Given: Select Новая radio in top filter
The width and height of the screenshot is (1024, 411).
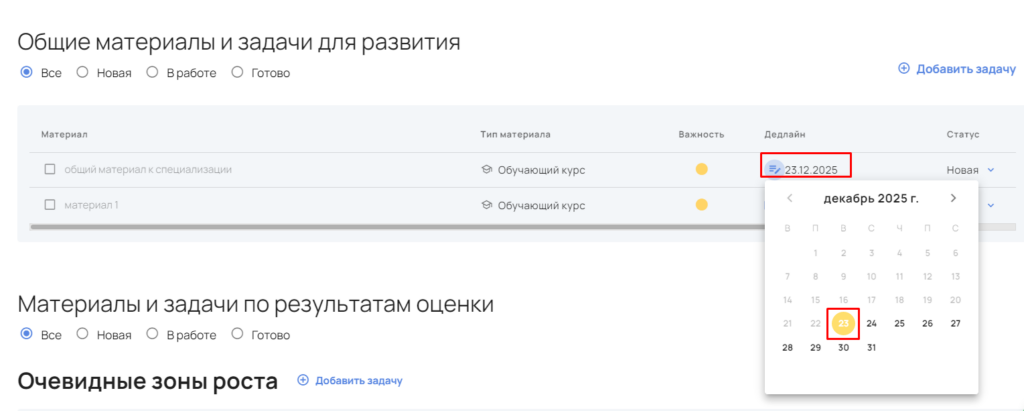Looking at the screenshot, I should [x=83, y=73].
